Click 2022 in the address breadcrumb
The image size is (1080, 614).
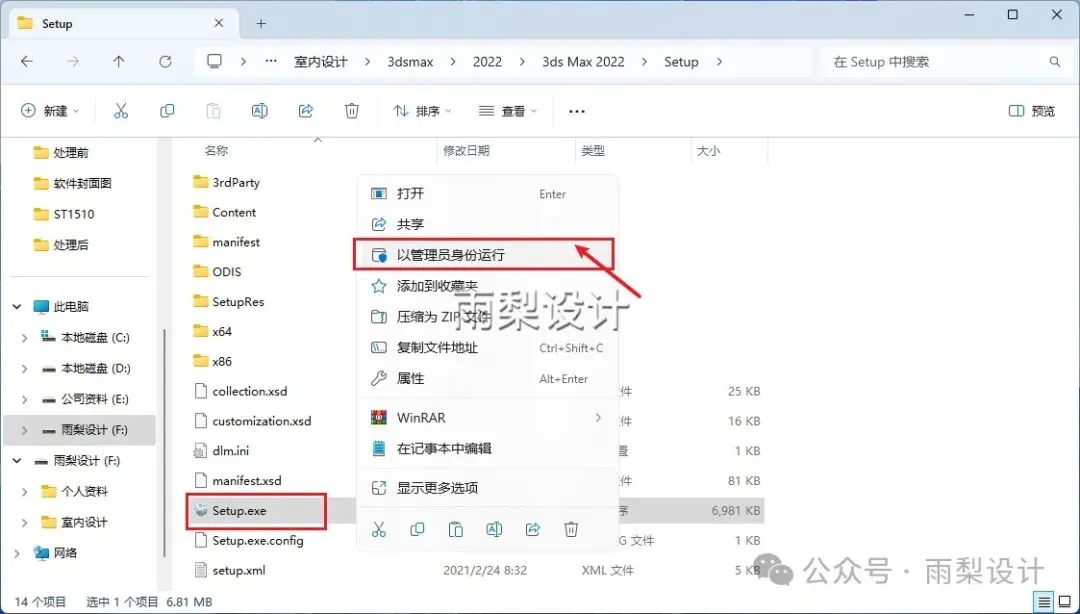pos(487,62)
